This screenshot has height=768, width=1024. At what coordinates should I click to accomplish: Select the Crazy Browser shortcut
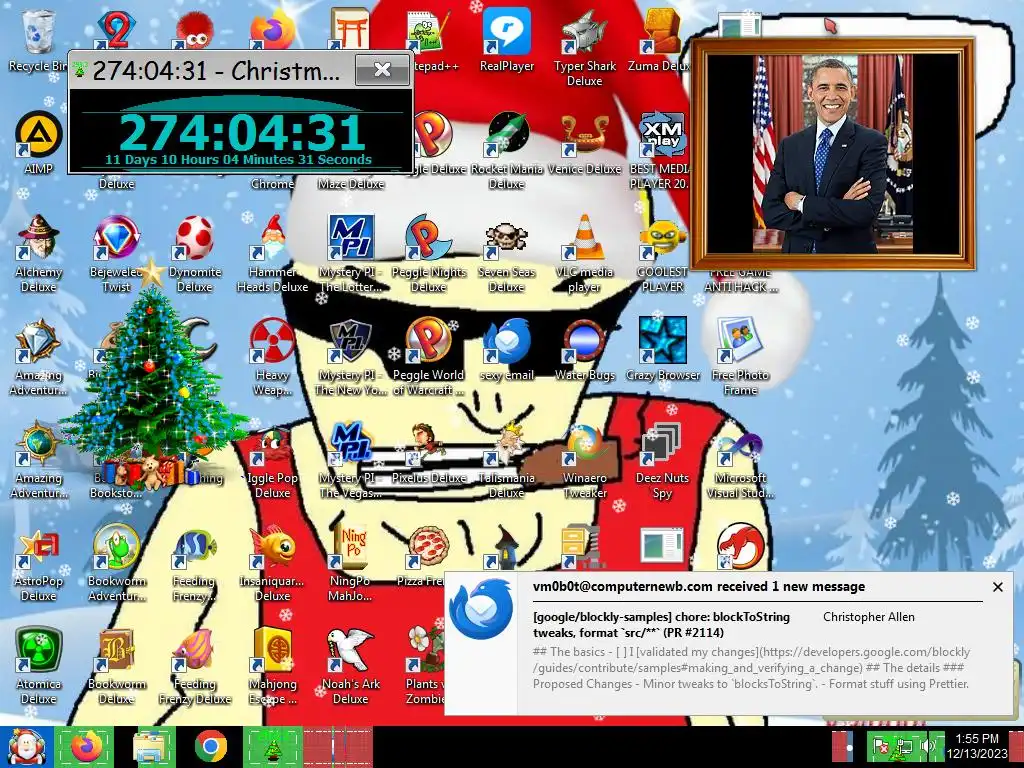662,349
